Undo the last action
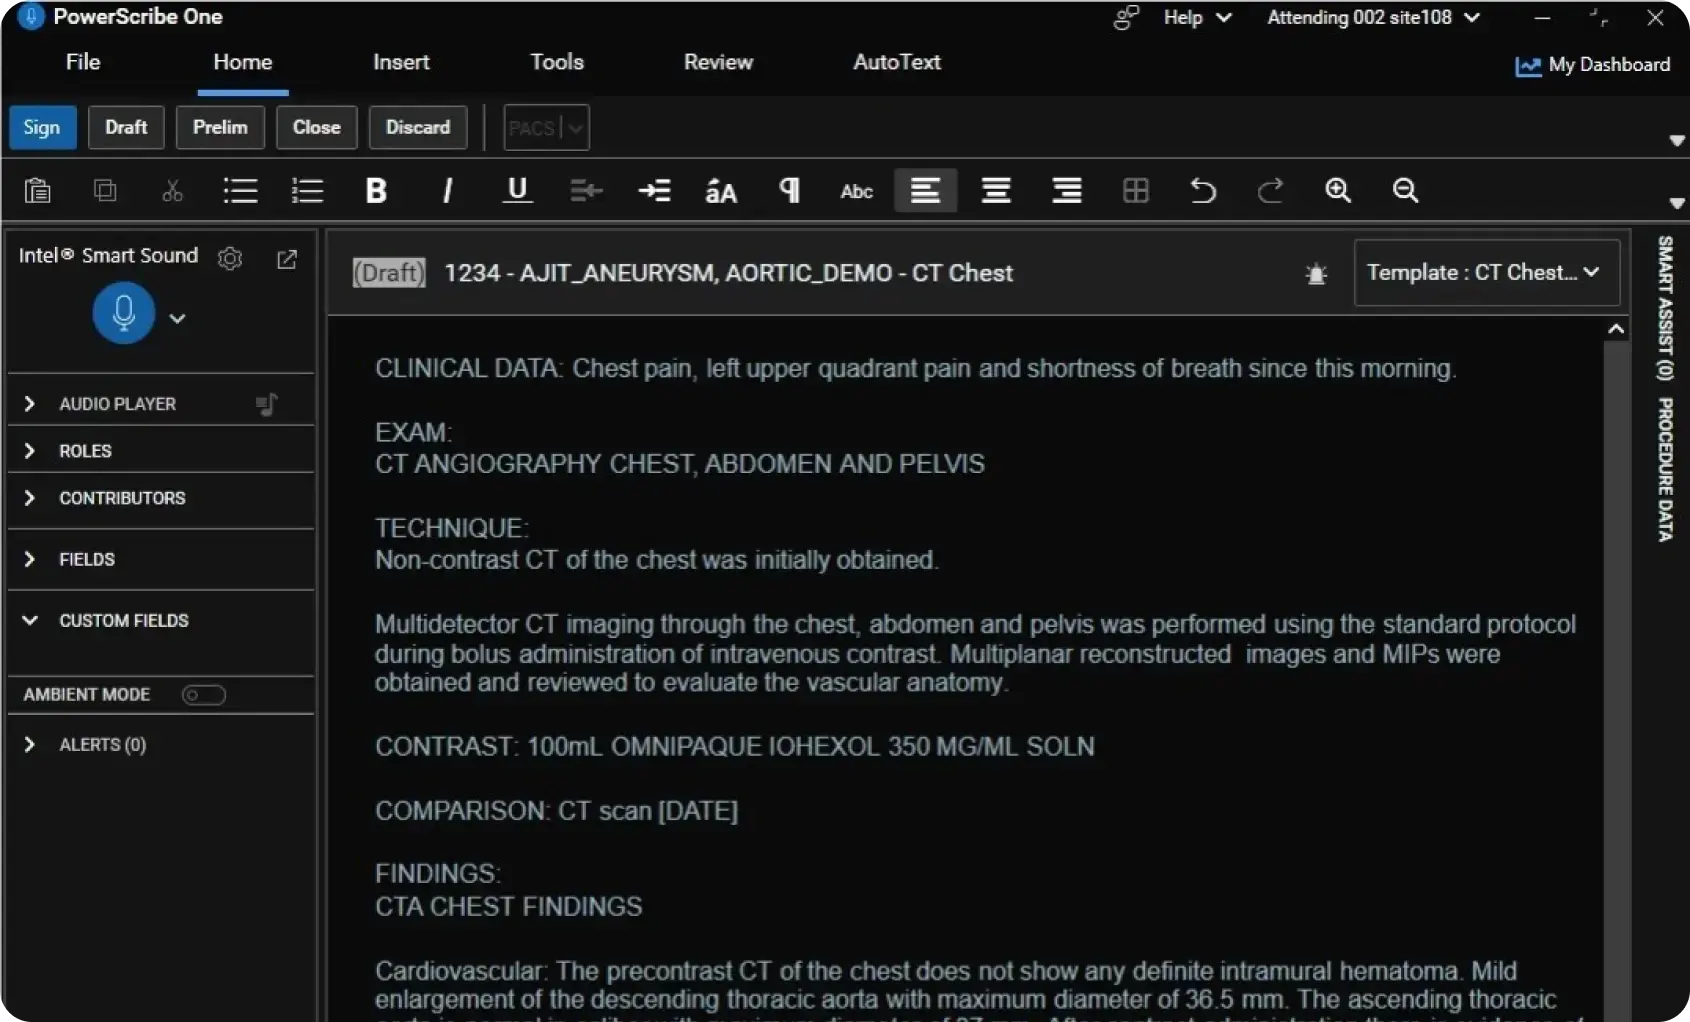This screenshot has width=1690, height=1022. point(1203,190)
